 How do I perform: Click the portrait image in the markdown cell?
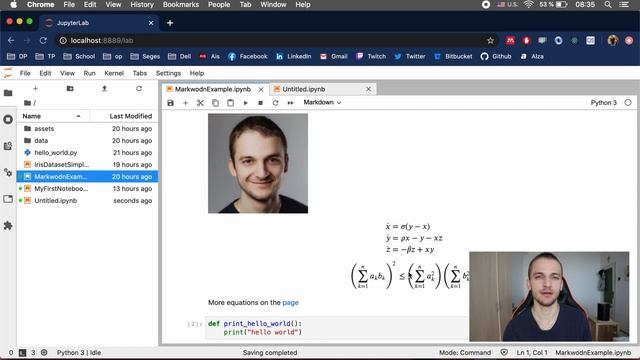258,163
